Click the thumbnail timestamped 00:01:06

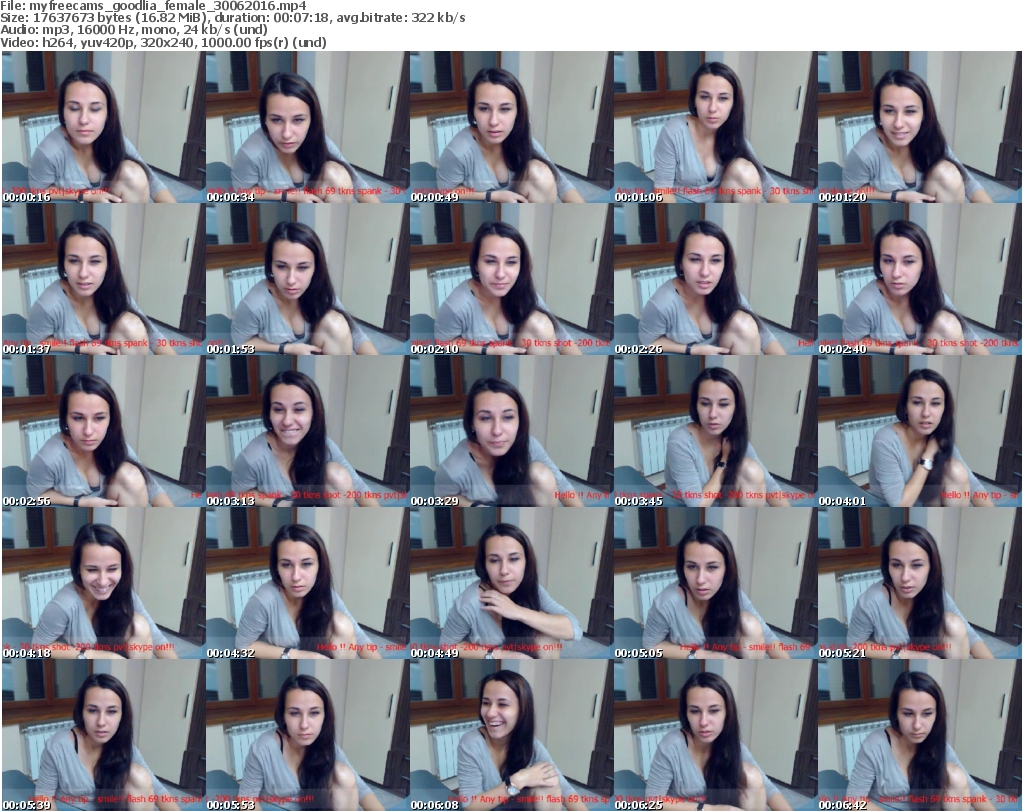pos(716,127)
